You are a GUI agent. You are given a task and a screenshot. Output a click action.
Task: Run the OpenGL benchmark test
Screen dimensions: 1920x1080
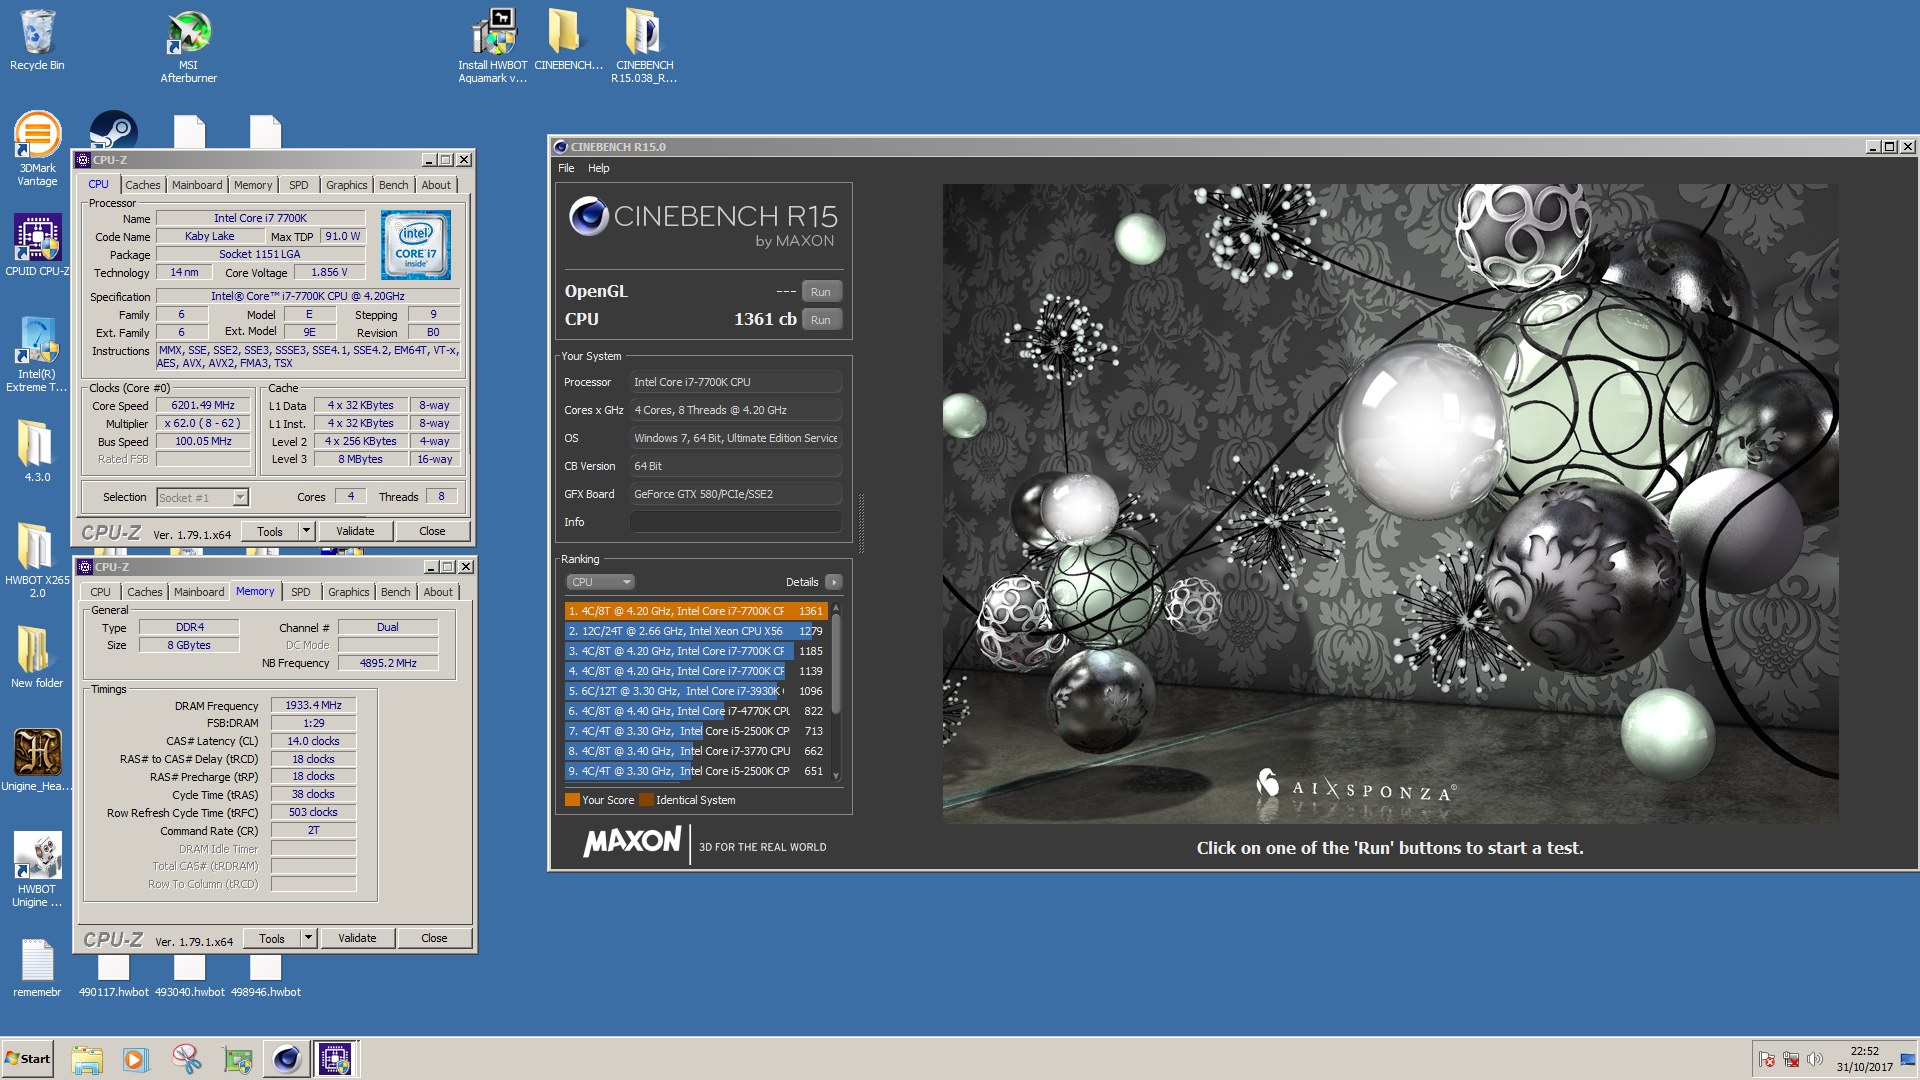tap(821, 292)
